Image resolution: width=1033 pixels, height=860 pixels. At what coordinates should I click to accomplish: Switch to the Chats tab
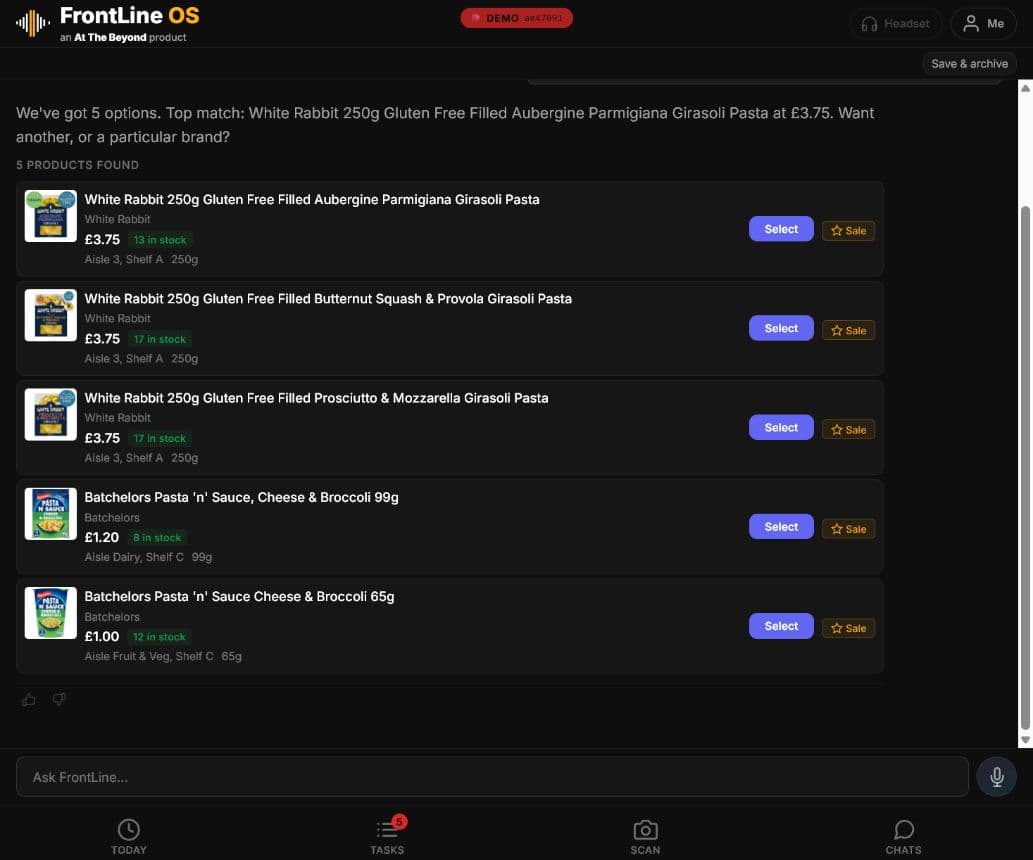point(903,837)
